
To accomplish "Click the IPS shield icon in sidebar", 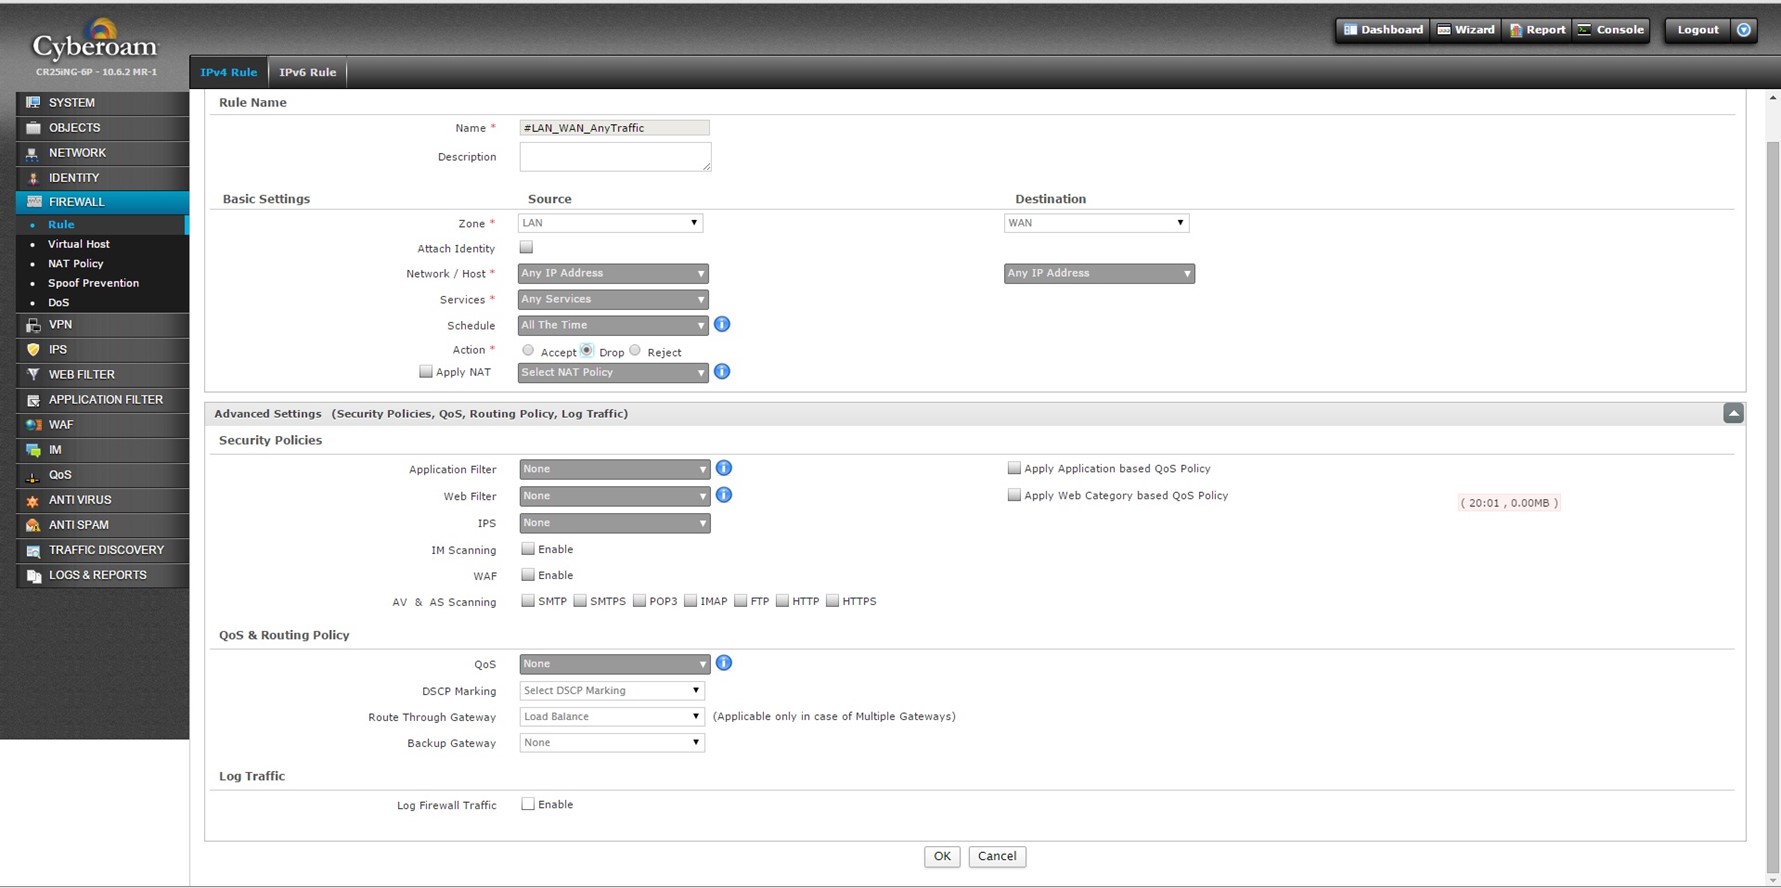I will pyautogui.click(x=33, y=350).
